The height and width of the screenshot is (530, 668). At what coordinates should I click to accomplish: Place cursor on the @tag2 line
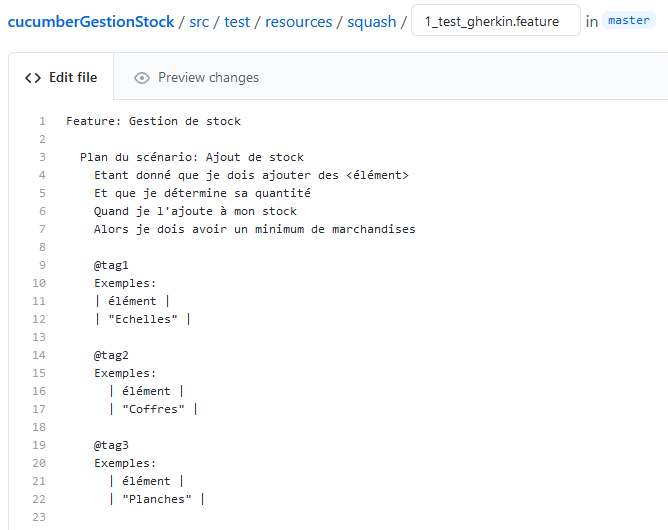pyautogui.click(x=112, y=355)
